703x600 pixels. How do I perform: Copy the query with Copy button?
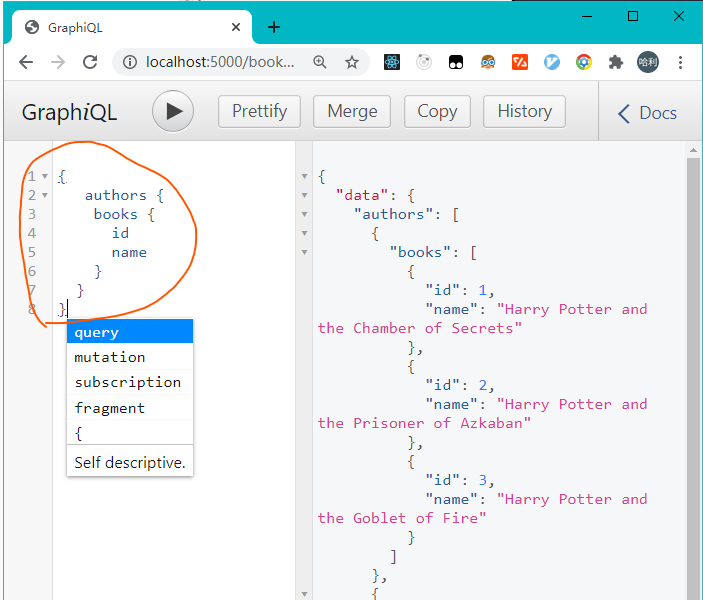[437, 111]
